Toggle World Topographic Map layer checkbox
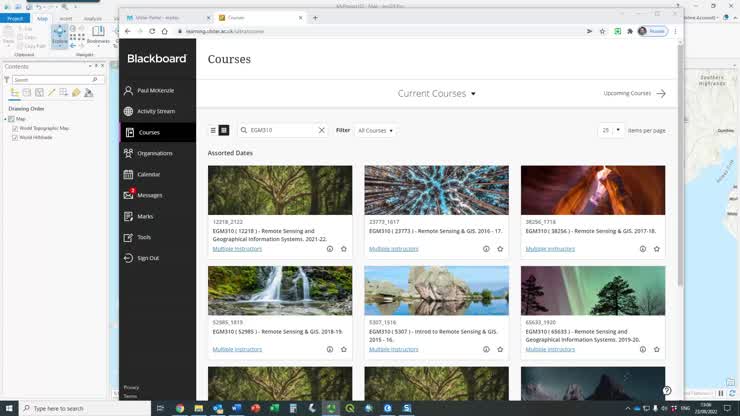Screen dimensions: 740x416 click(x=15, y=128)
